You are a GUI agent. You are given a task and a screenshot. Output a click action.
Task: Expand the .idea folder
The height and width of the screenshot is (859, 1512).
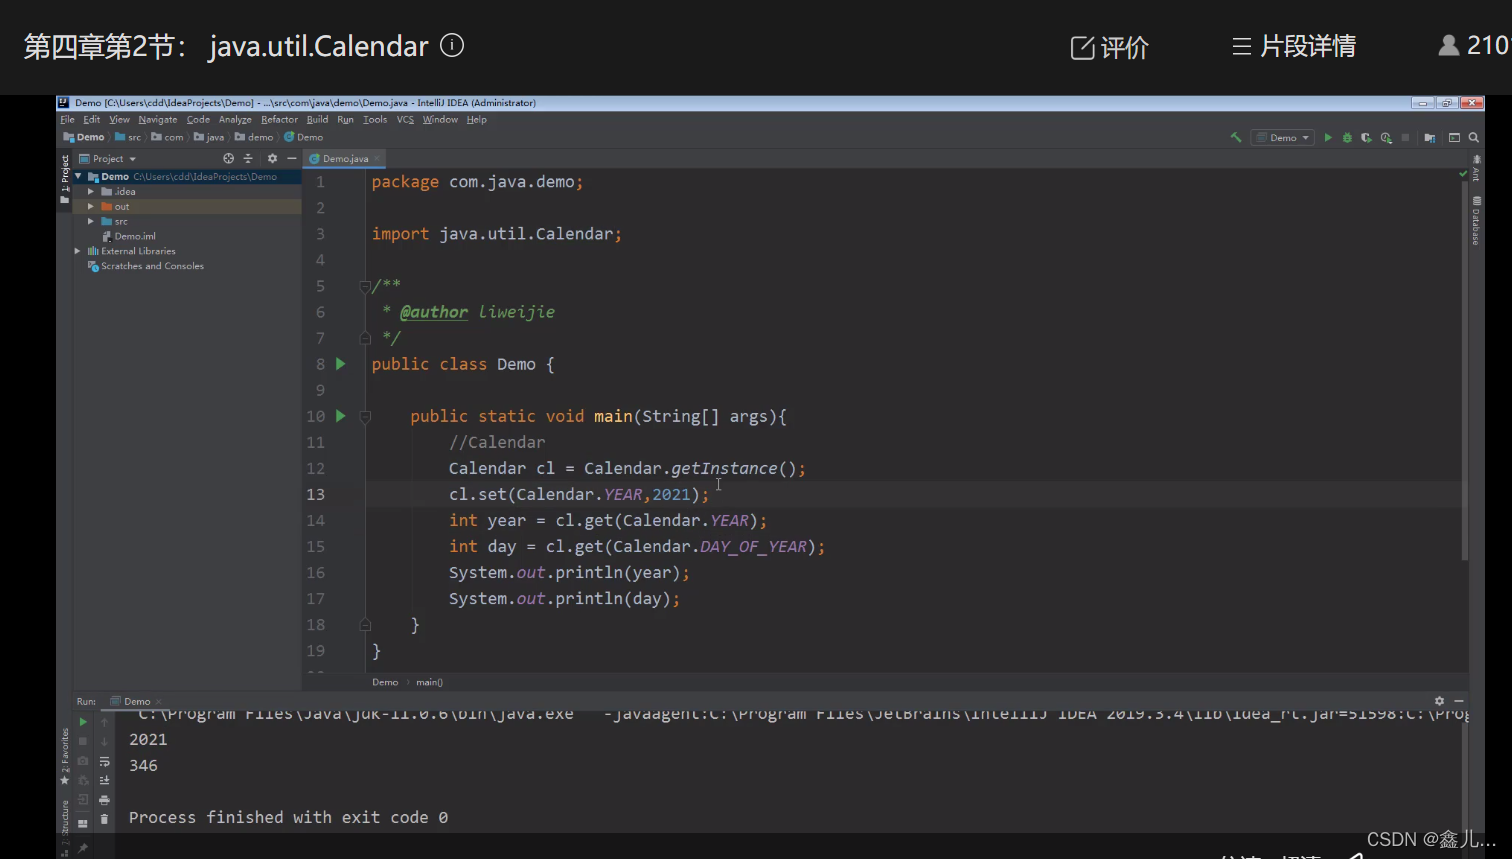91,191
